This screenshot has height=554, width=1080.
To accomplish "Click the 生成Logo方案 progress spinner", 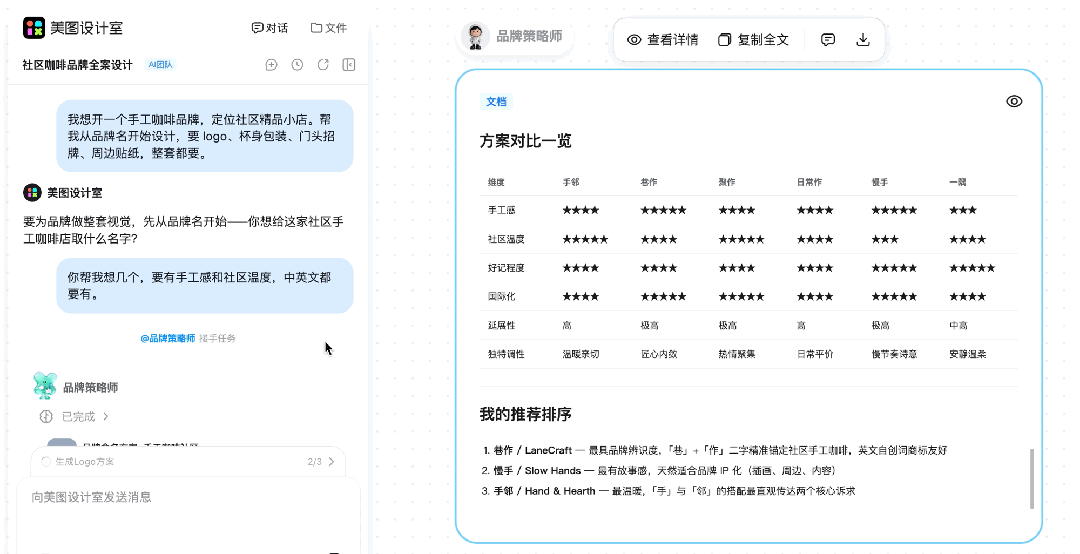I will 46,462.
